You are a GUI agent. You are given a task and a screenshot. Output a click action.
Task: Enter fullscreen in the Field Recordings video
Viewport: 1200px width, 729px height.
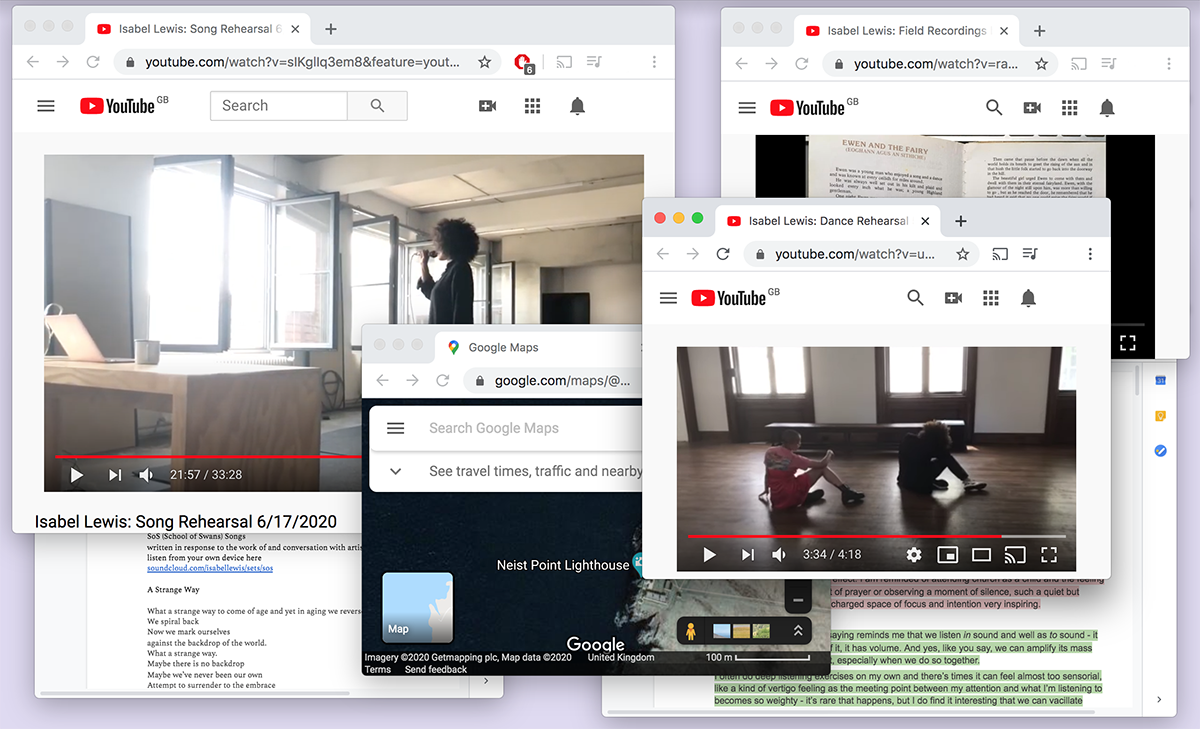coord(1128,343)
